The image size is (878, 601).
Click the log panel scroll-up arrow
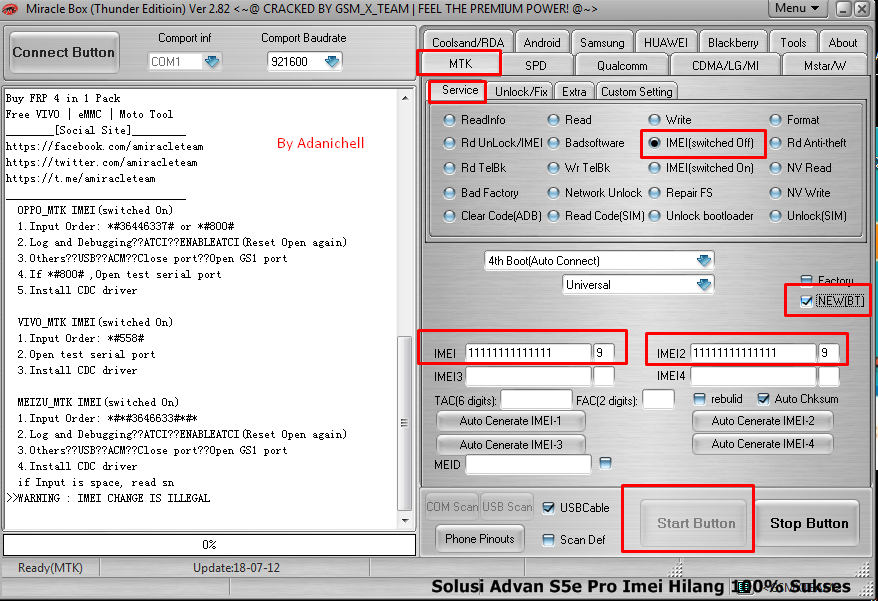405,99
